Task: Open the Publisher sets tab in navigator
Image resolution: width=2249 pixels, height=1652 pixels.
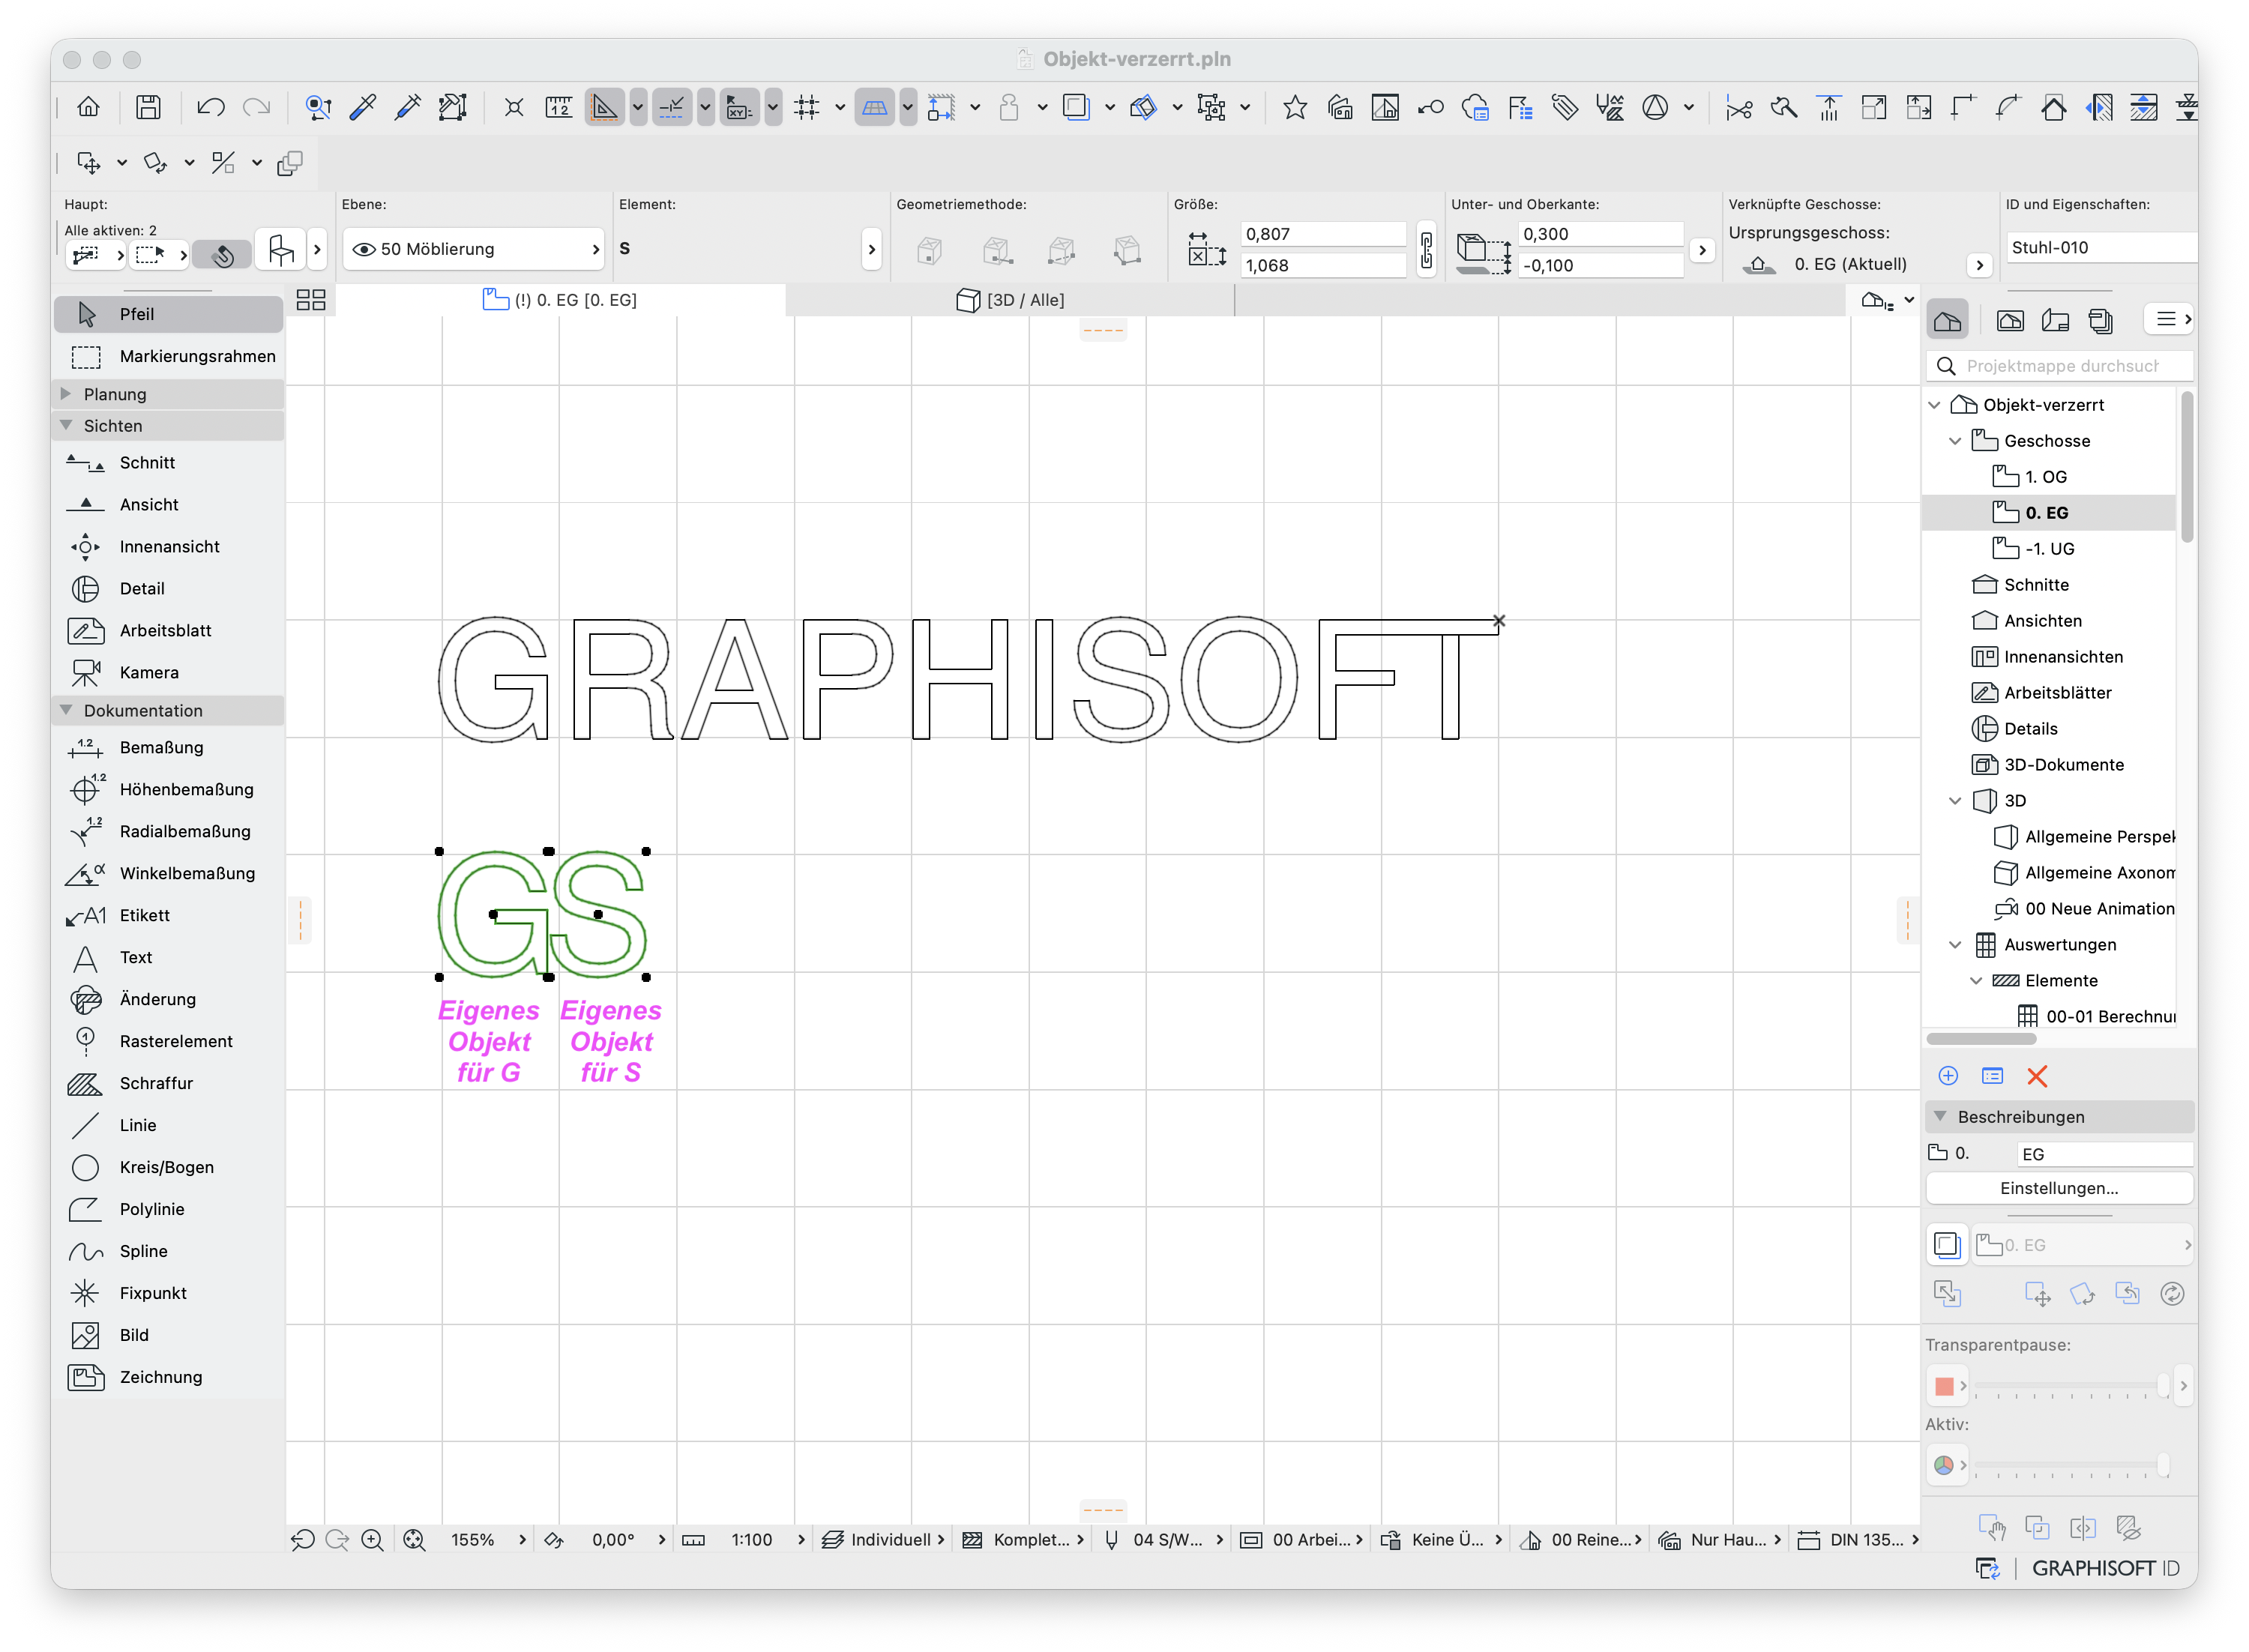Action: pyautogui.click(x=2100, y=320)
